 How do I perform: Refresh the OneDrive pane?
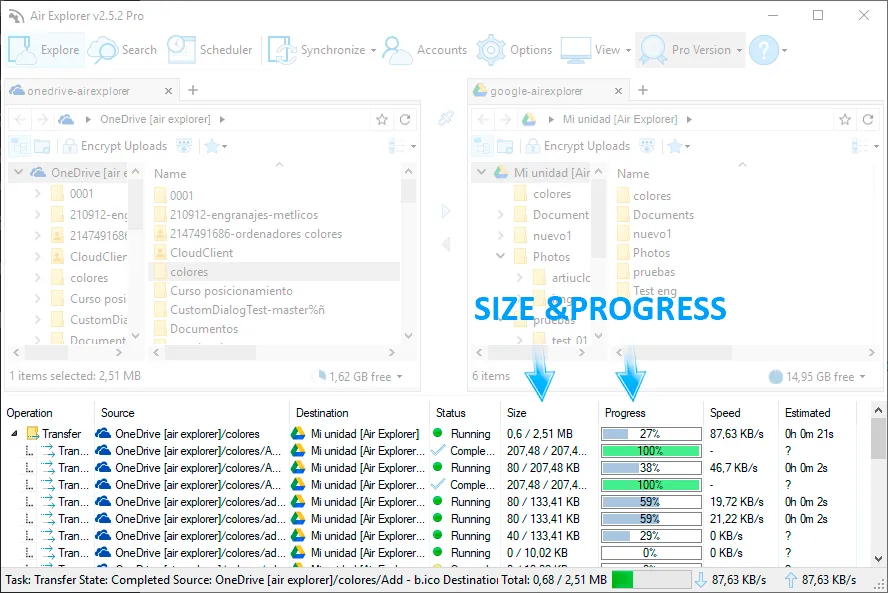405,120
